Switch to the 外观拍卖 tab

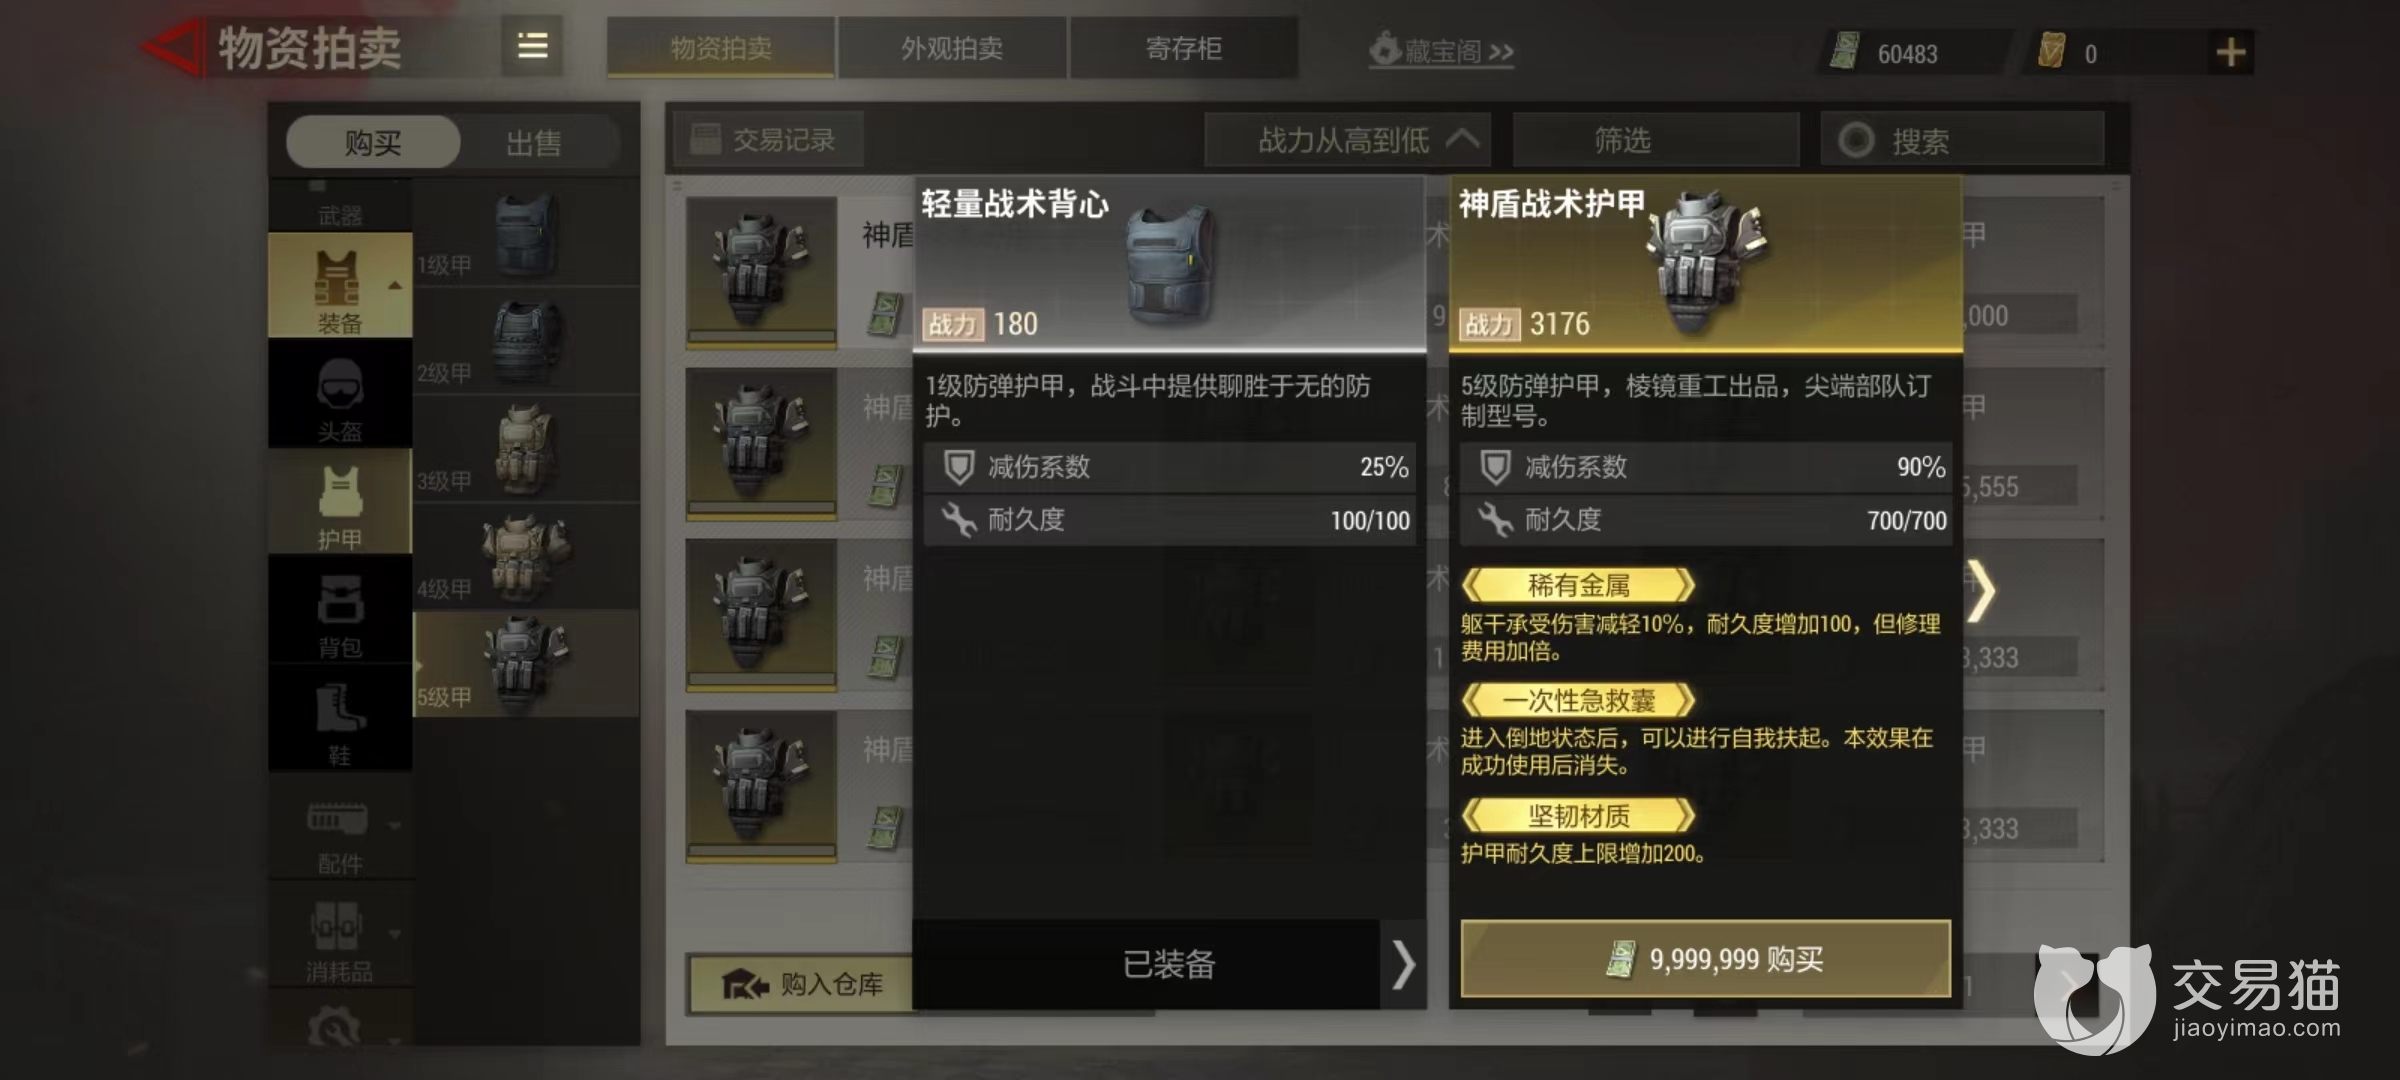click(x=952, y=48)
